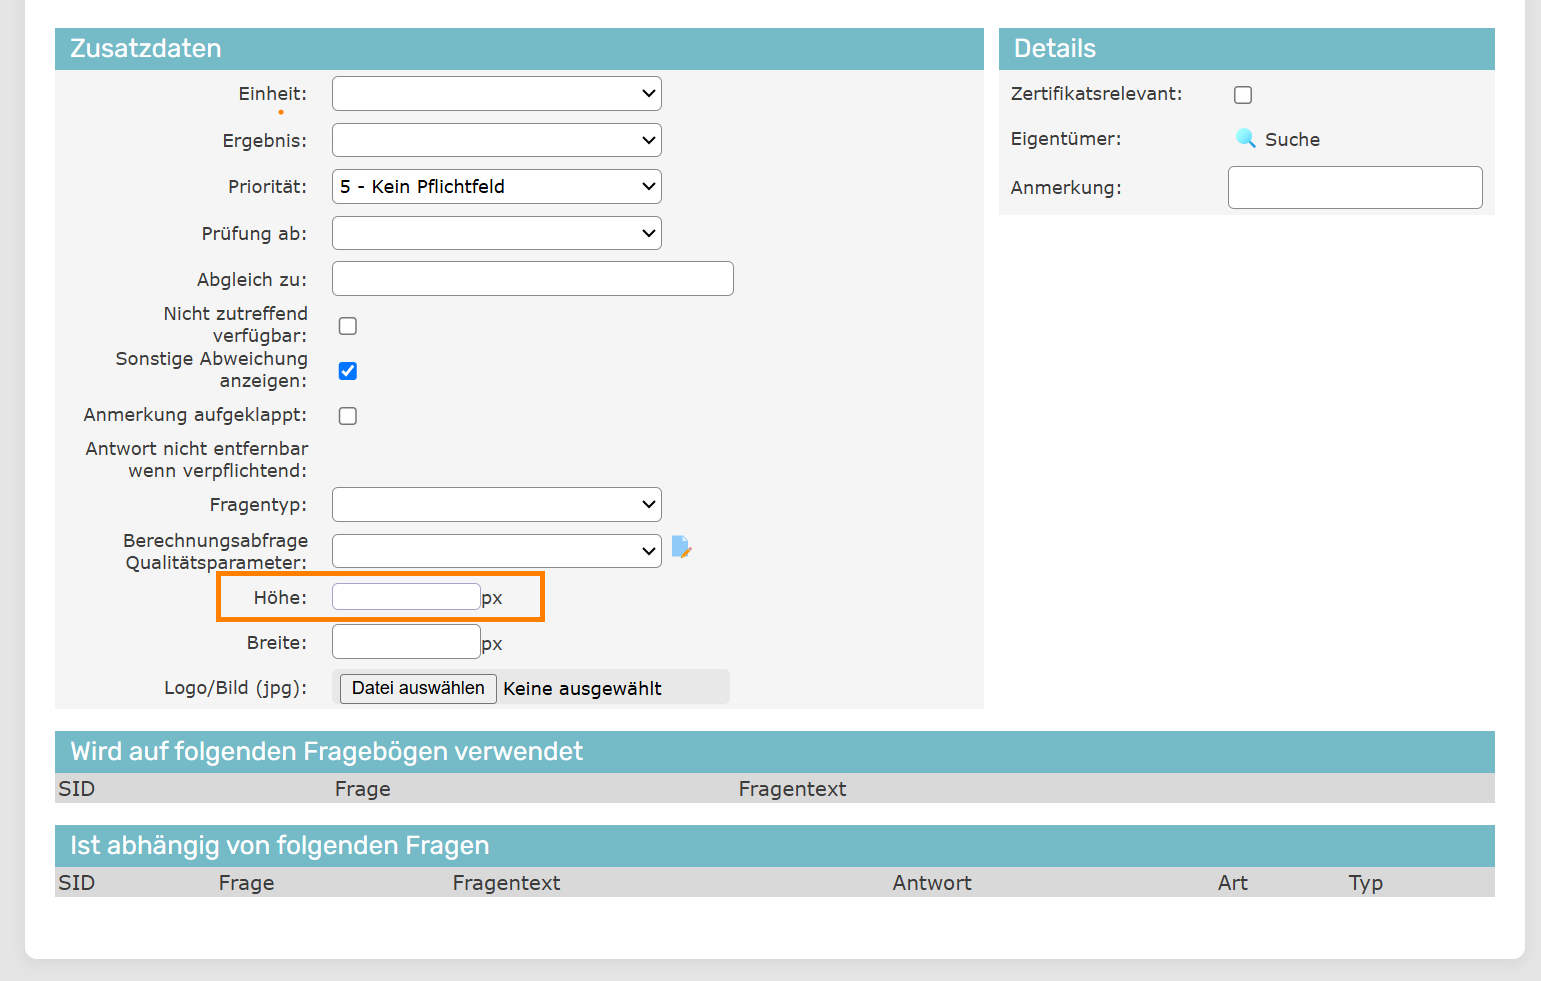Open the Suche link for Eigentümer

pyautogui.click(x=1292, y=140)
